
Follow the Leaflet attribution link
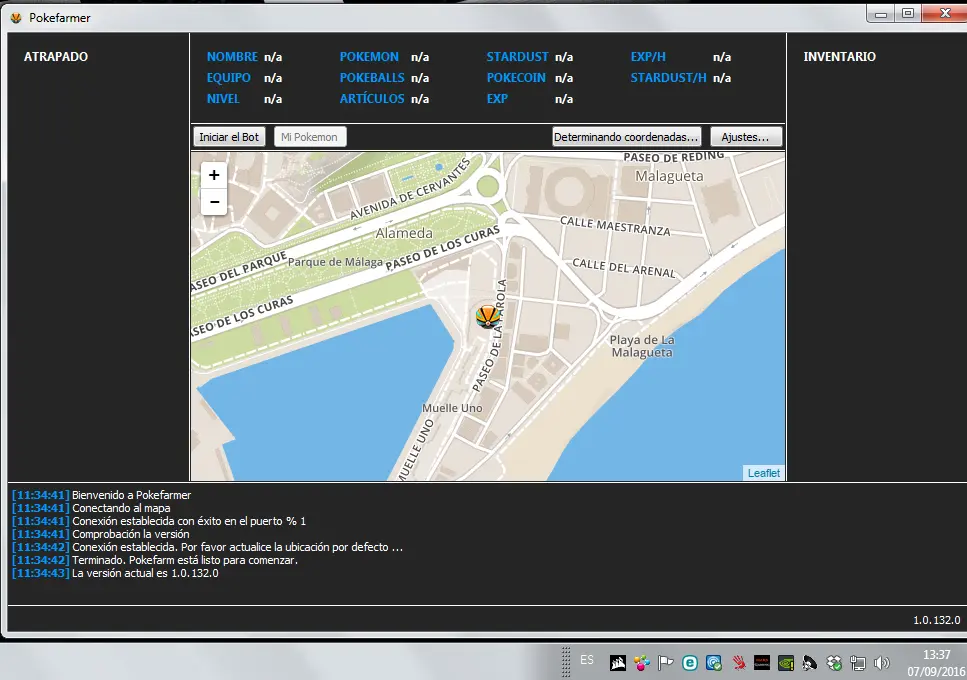click(763, 473)
